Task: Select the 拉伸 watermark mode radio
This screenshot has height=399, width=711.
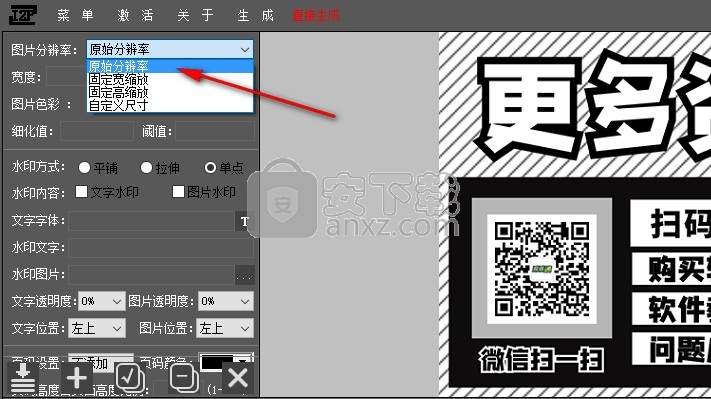Action: [146, 168]
